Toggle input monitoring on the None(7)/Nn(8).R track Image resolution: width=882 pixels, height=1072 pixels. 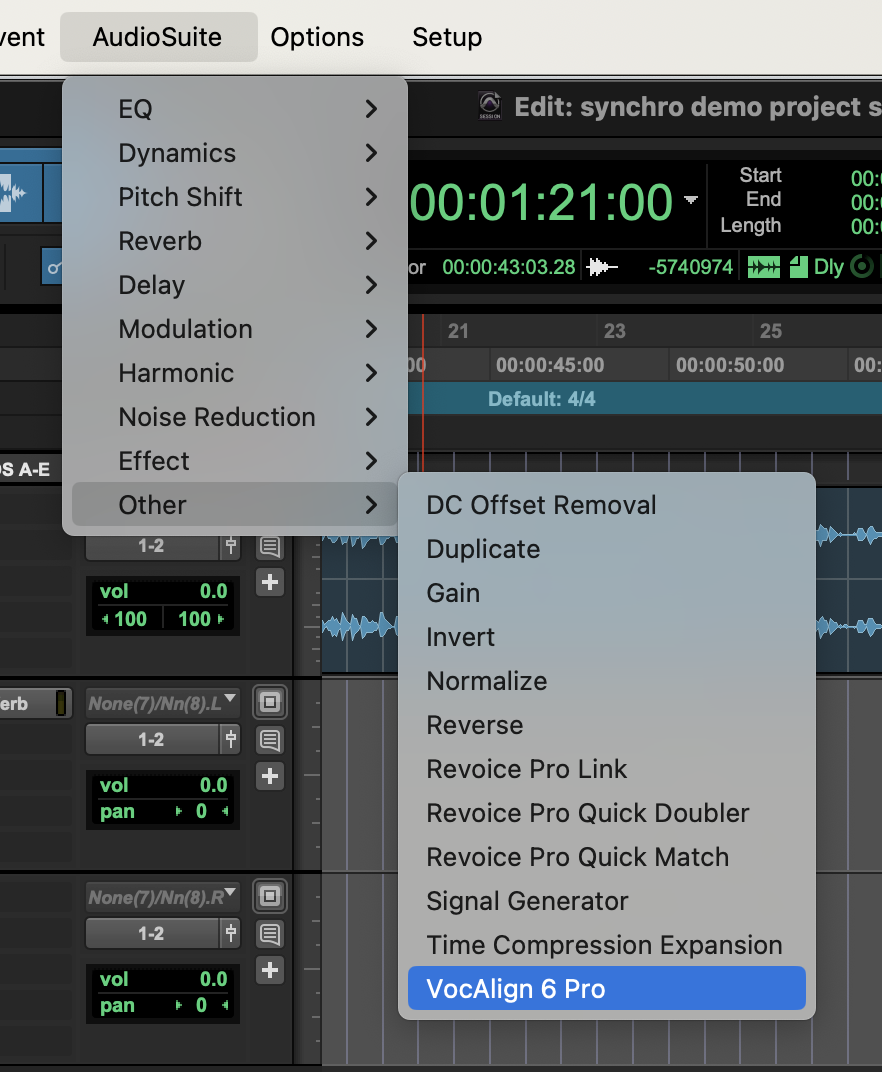point(269,895)
